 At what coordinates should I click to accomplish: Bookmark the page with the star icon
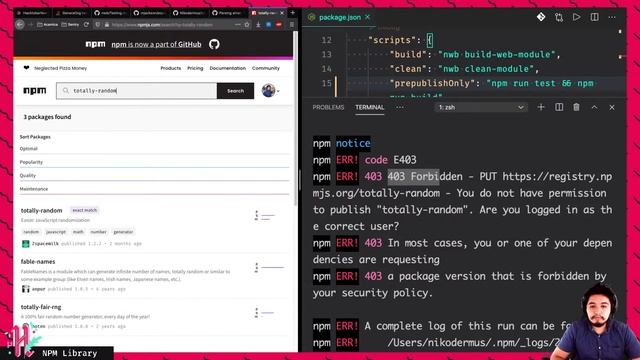tap(247, 24)
